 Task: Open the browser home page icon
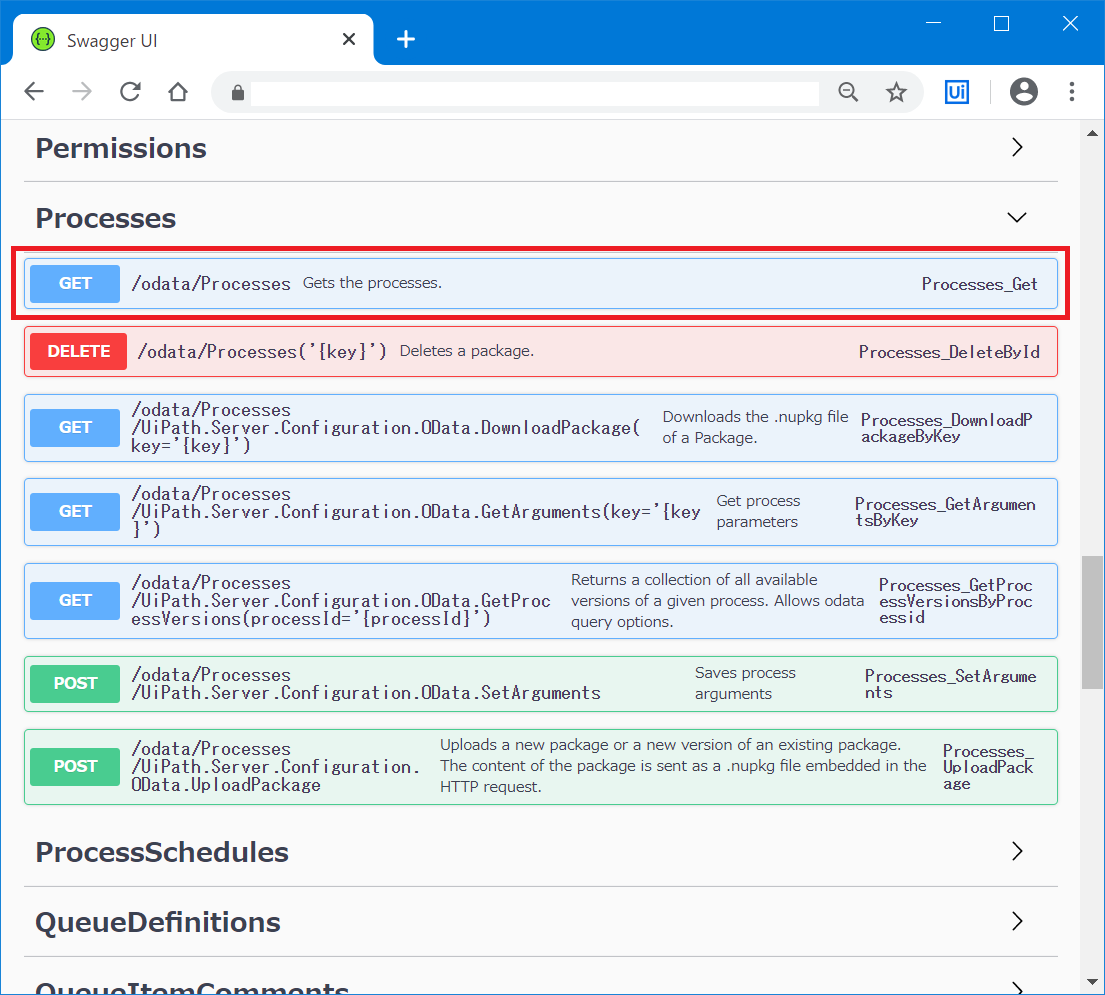pos(178,92)
